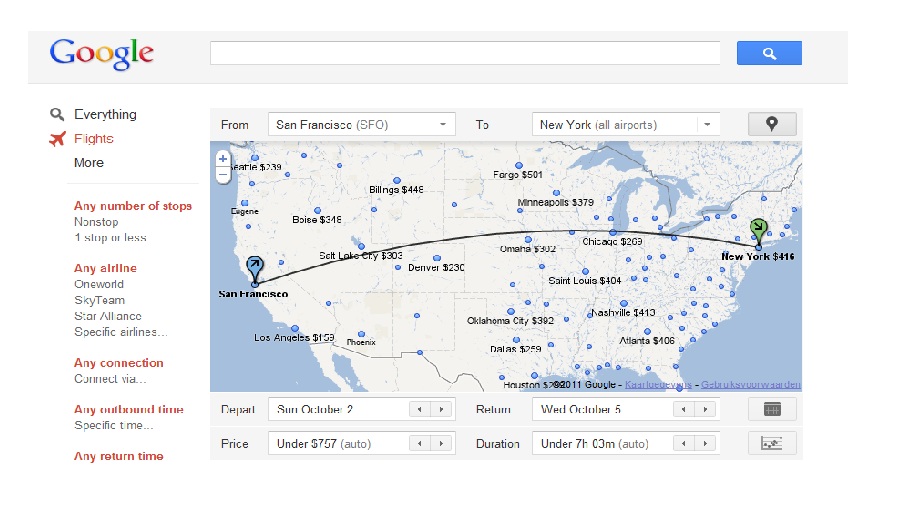900x521 pixels.
Task: Decrease the price limit with left arrow
Action: point(420,444)
